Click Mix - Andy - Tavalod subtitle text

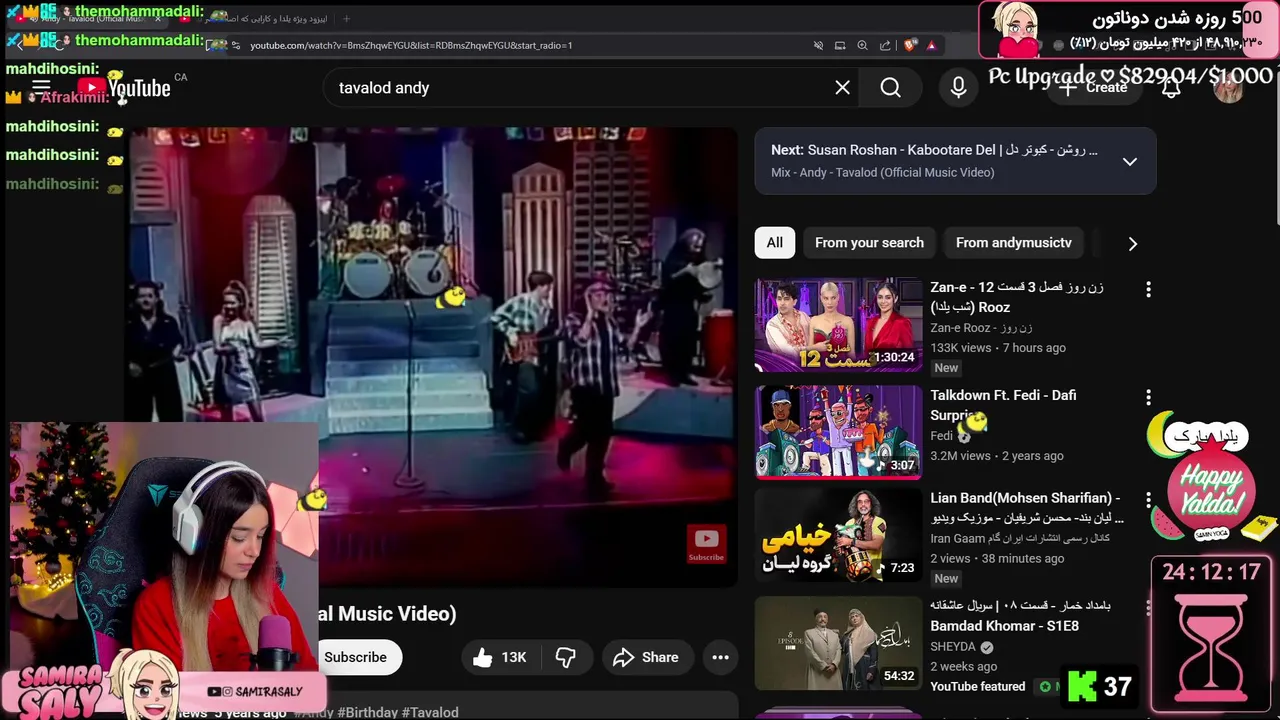pos(882,172)
